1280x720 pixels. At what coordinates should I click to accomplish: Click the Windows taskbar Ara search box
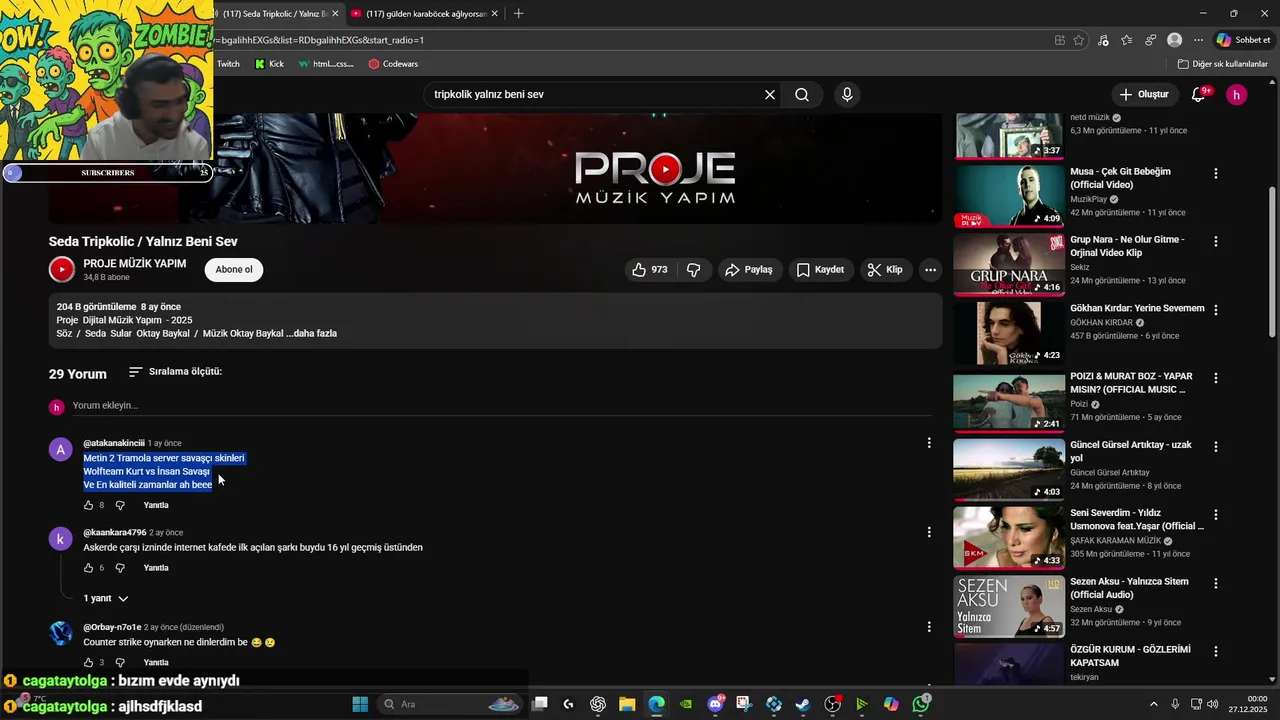(x=452, y=704)
